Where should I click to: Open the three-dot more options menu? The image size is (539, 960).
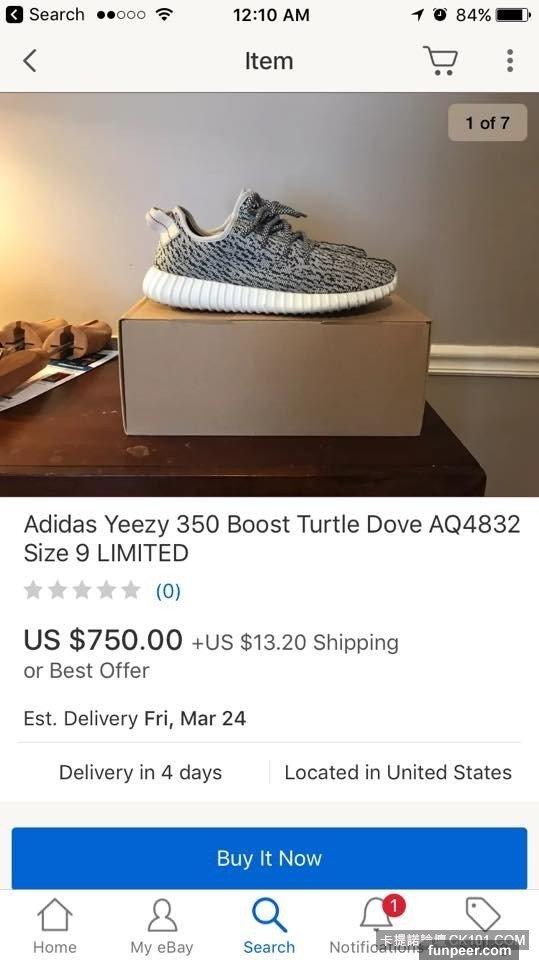[510, 61]
